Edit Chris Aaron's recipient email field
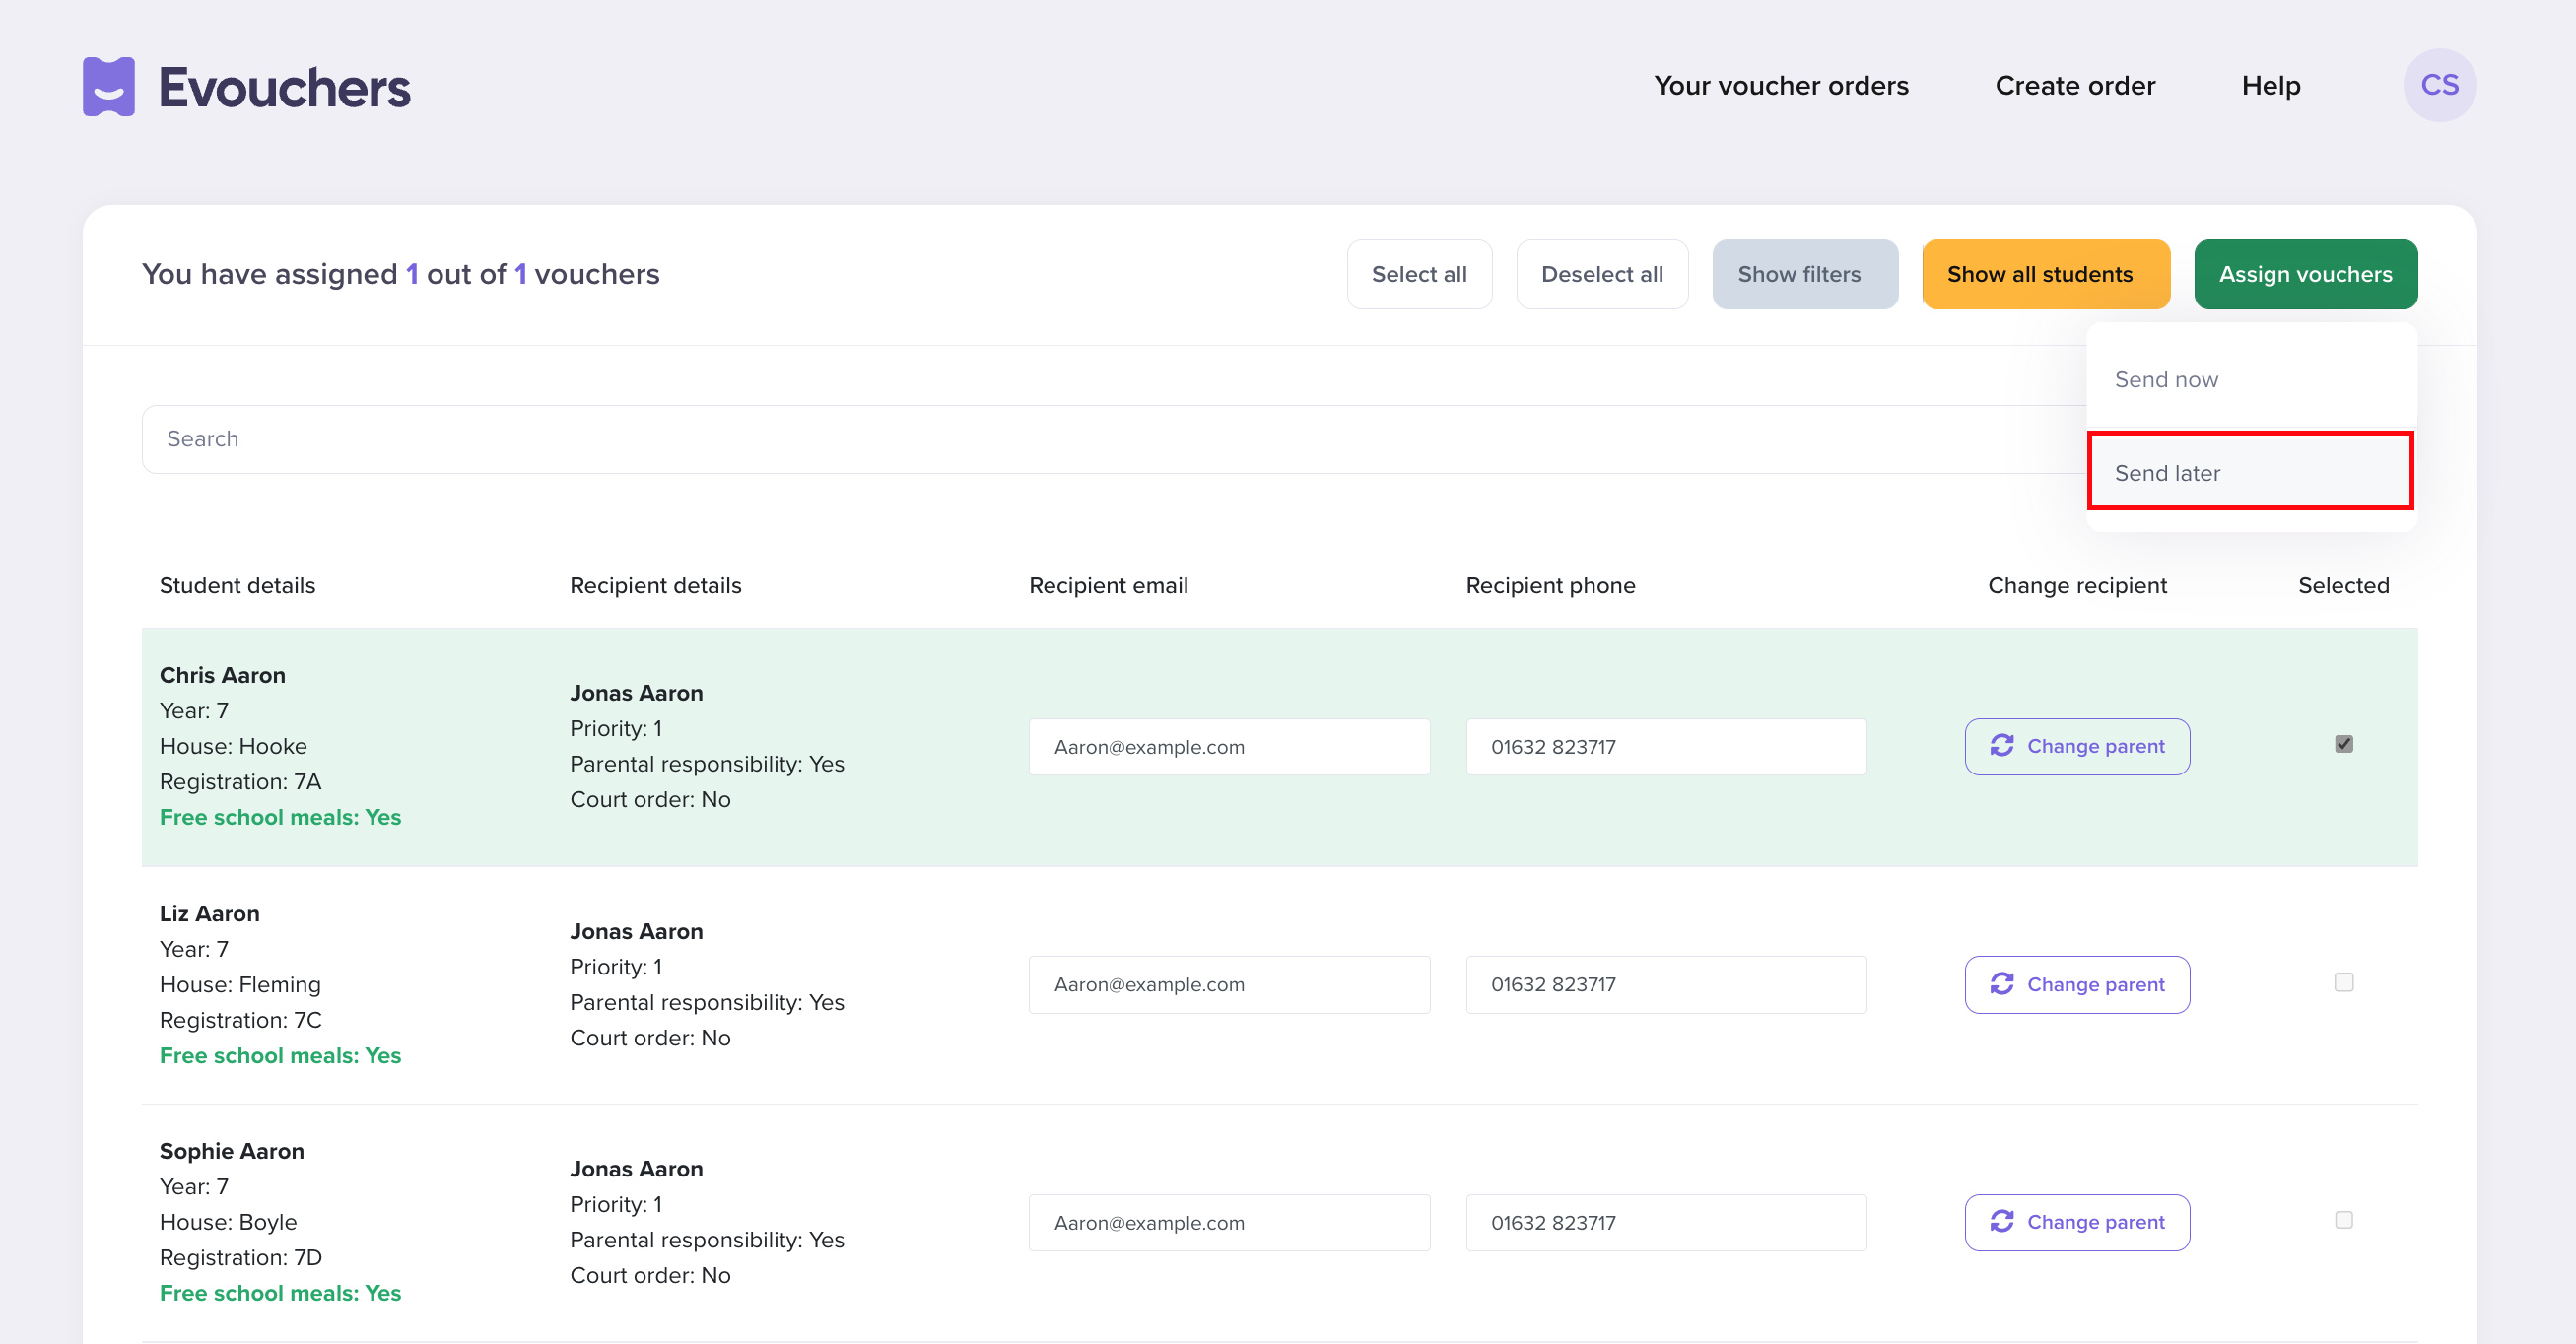The width and height of the screenshot is (2576, 1344). click(x=1229, y=746)
